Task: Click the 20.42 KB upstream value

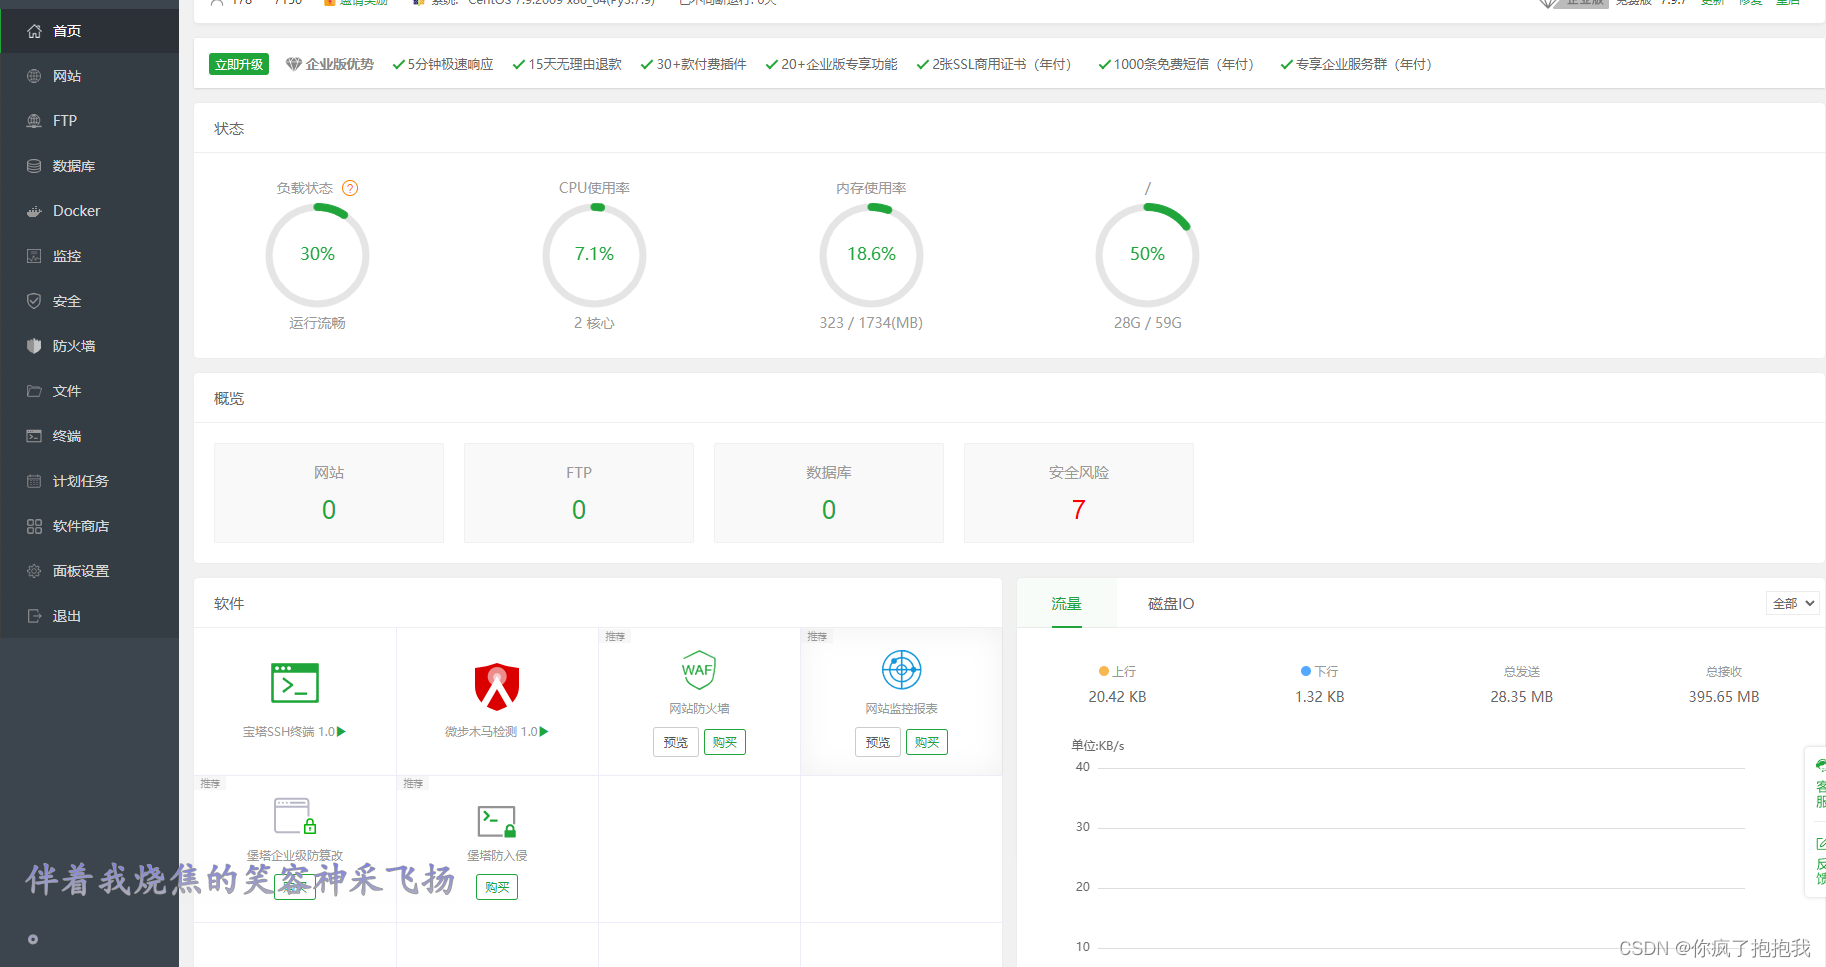Action: [1117, 697]
